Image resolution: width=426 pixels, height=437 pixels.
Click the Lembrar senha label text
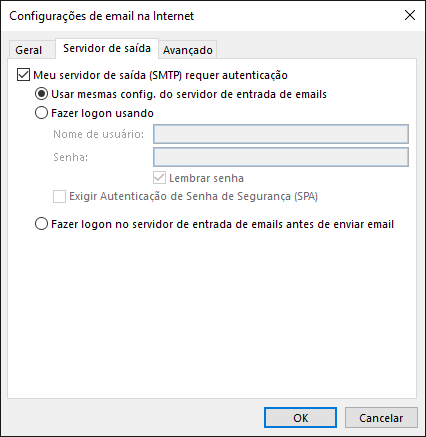click(x=206, y=178)
